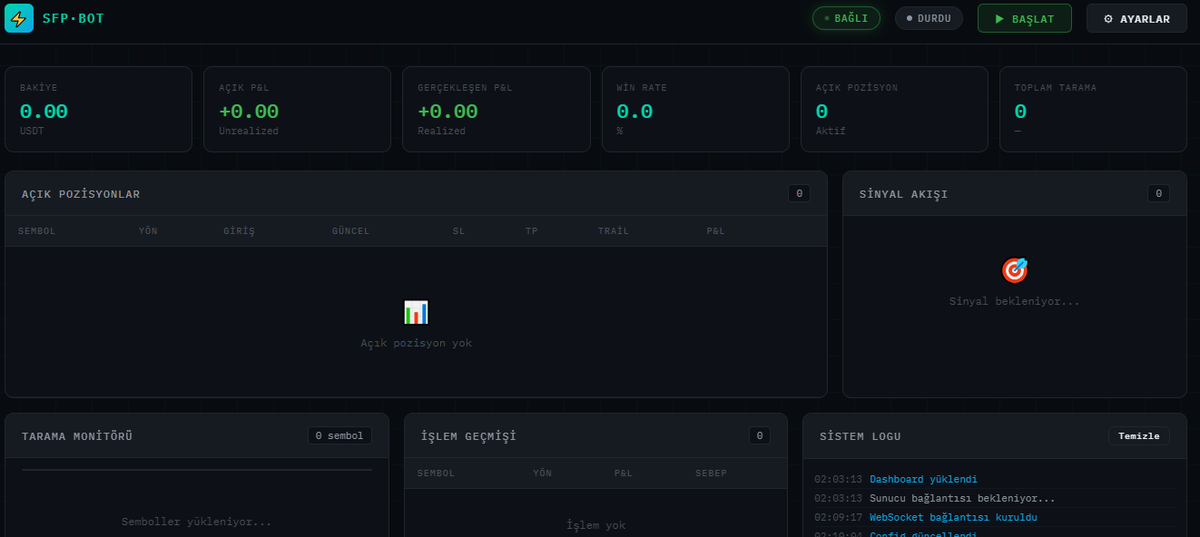This screenshot has width=1200, height=537.
Task: Click the SL column header
Action: (x=458, y=231)
